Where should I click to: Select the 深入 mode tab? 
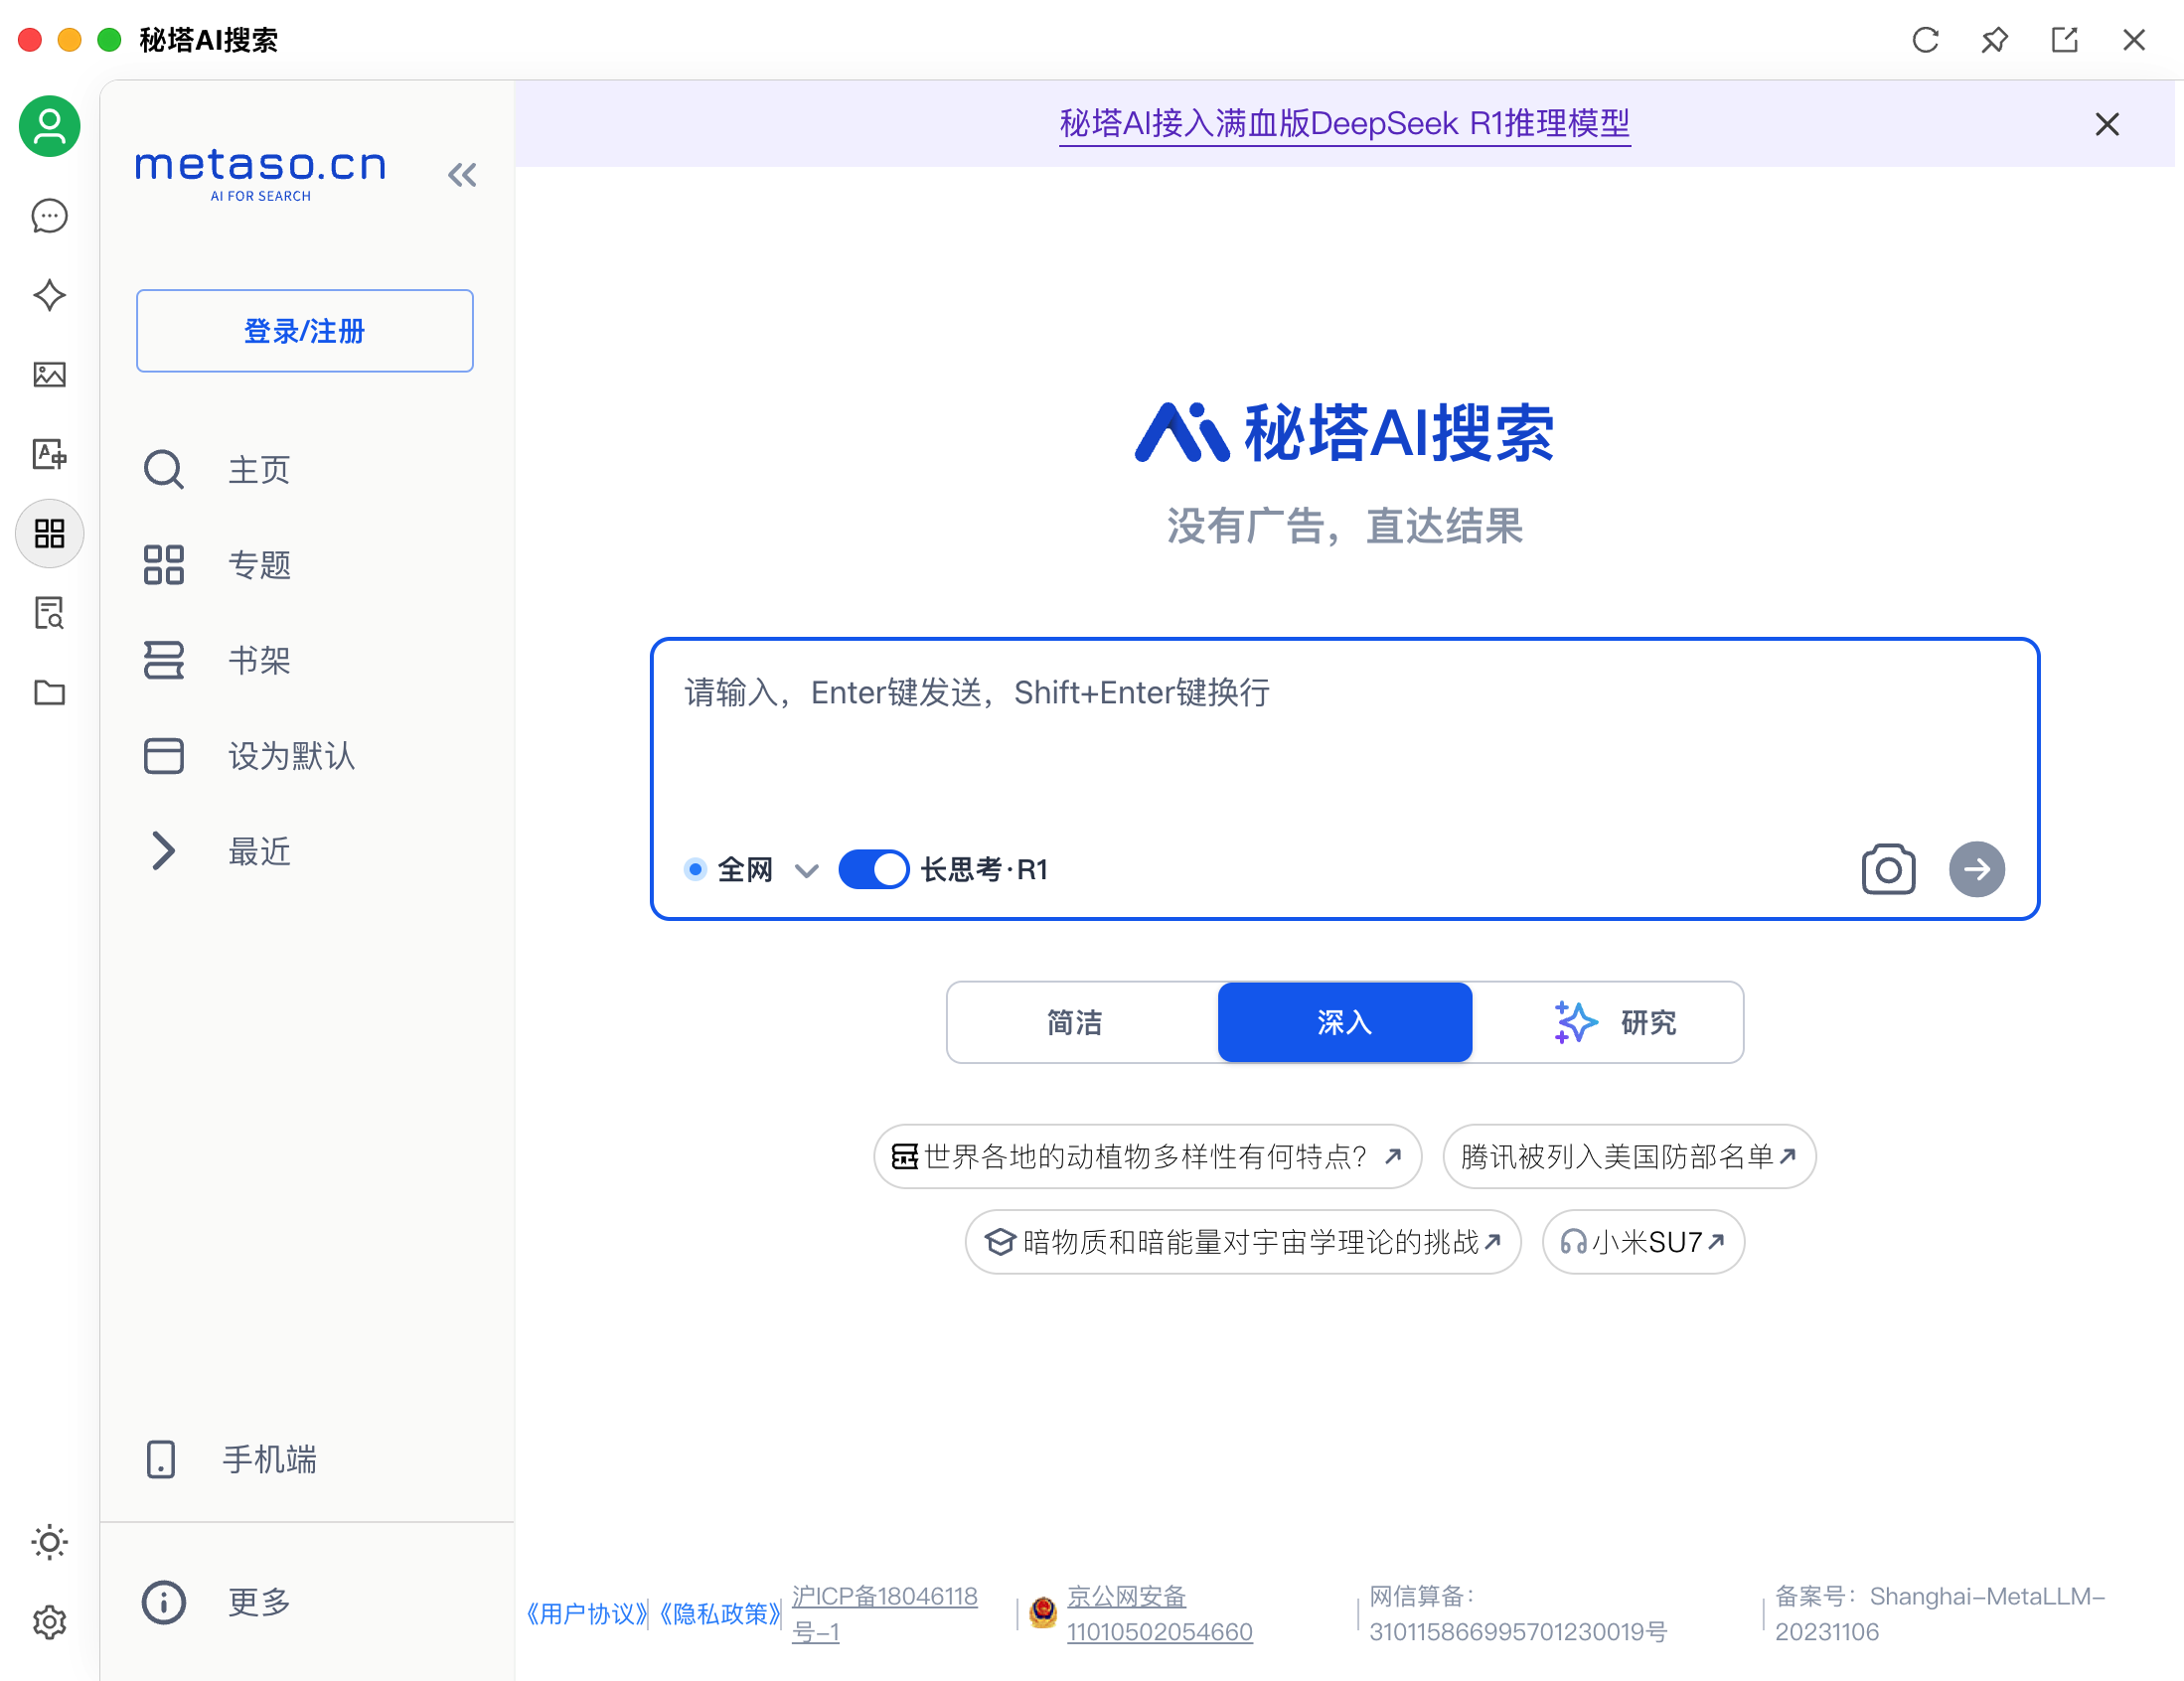(1344, 1022)
